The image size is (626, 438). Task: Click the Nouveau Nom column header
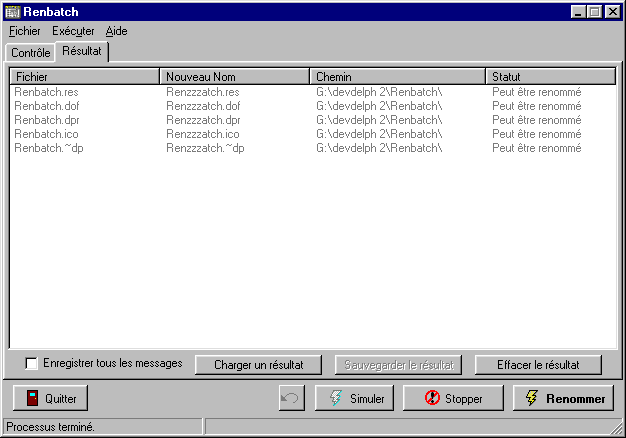tap(235, 76)
